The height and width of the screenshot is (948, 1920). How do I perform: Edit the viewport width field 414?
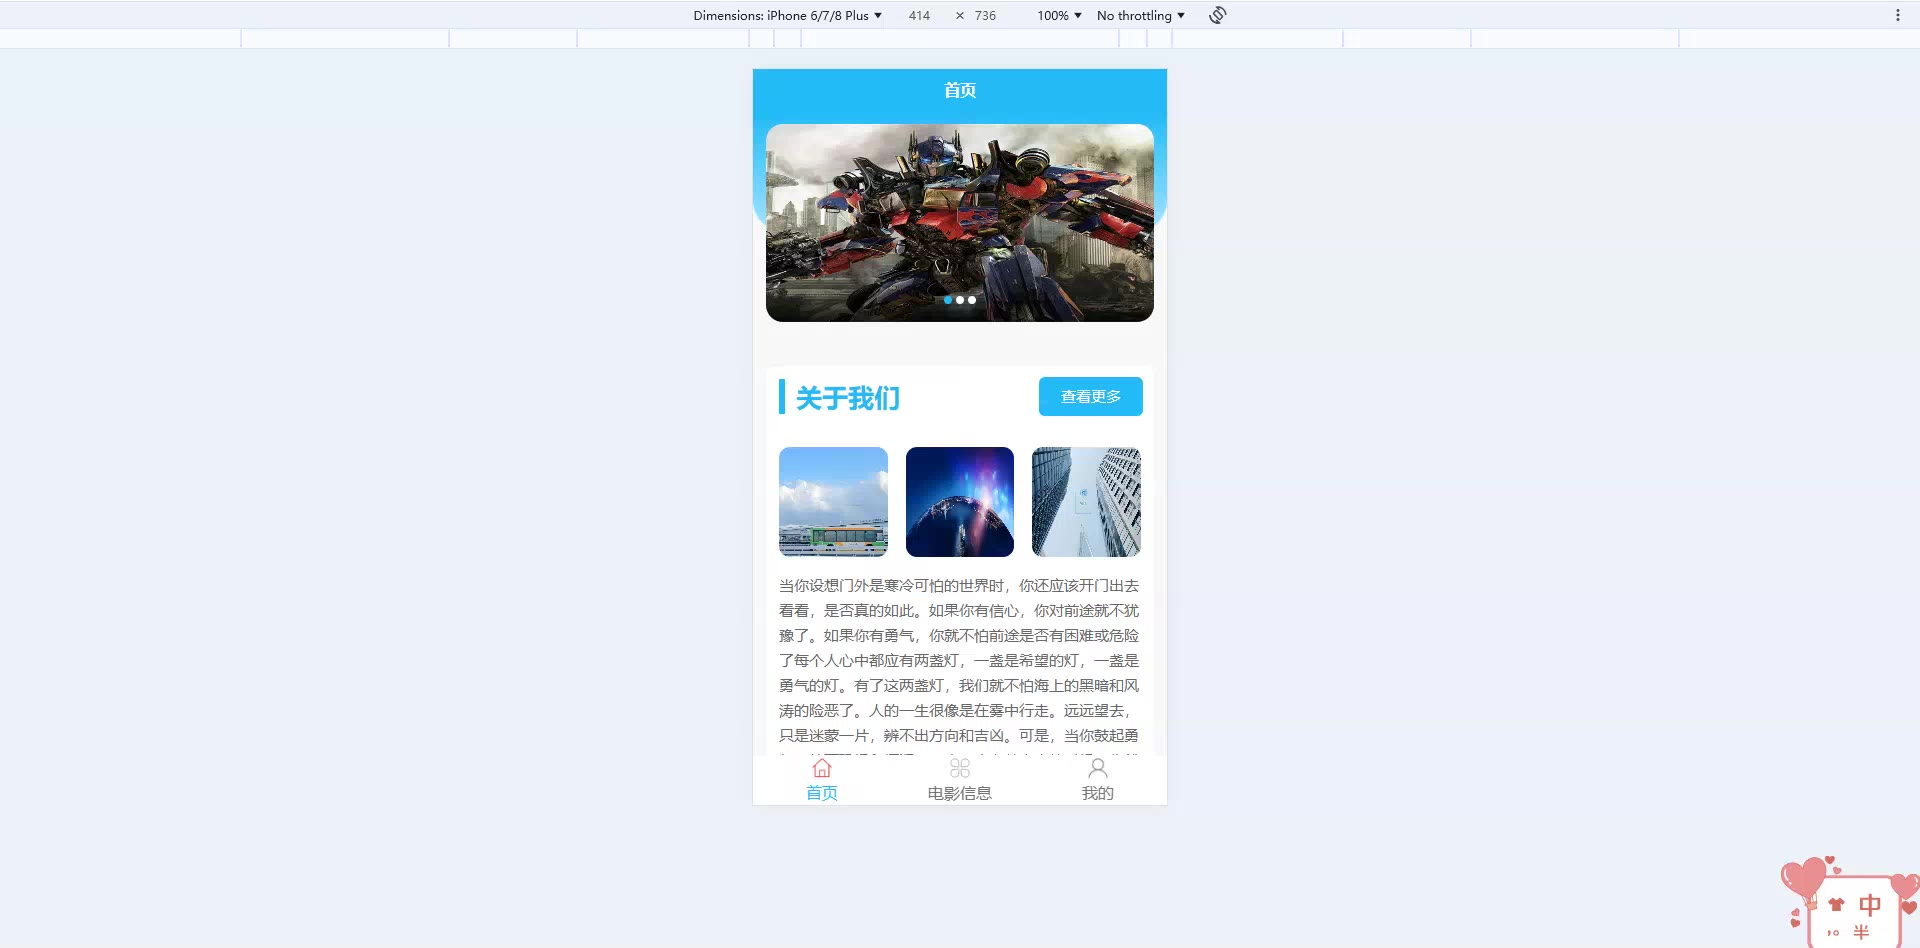(x=919, y=15)
